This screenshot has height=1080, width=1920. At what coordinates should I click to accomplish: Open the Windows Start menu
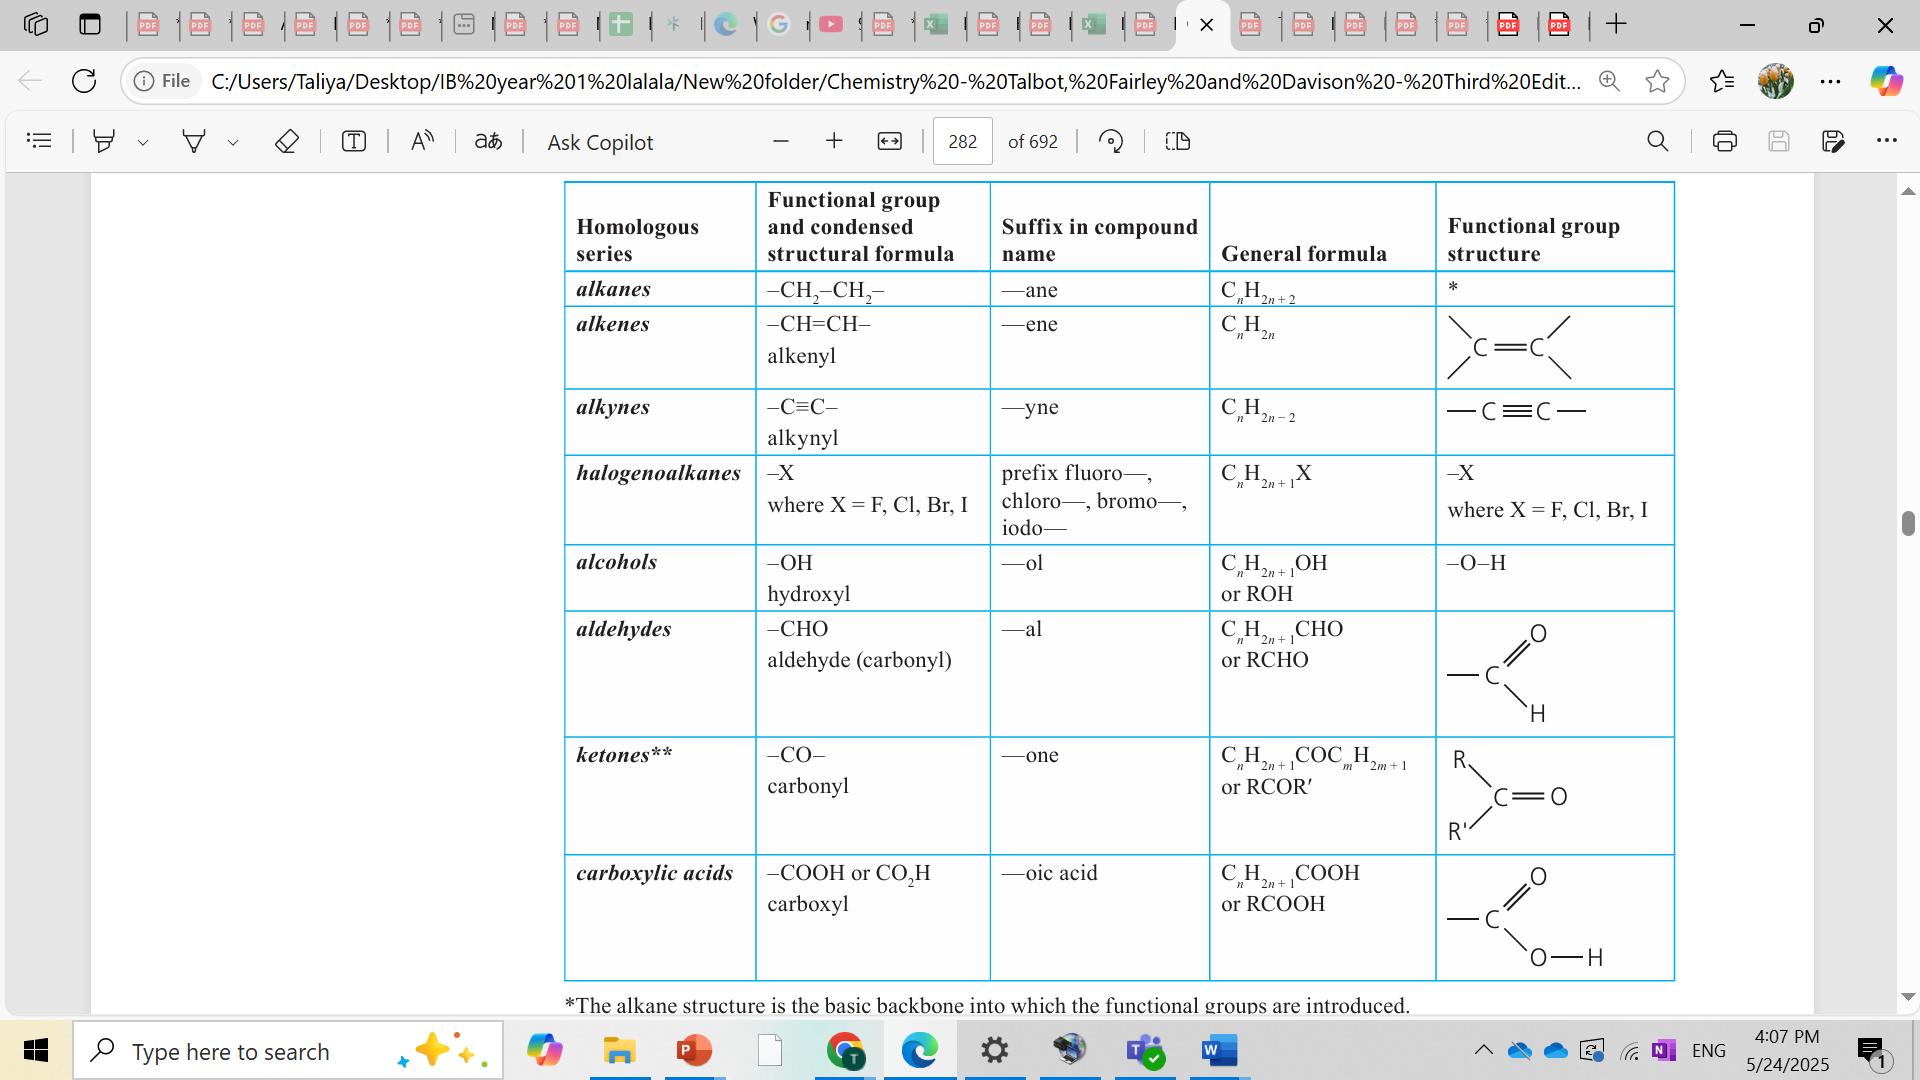point(35,1050)
